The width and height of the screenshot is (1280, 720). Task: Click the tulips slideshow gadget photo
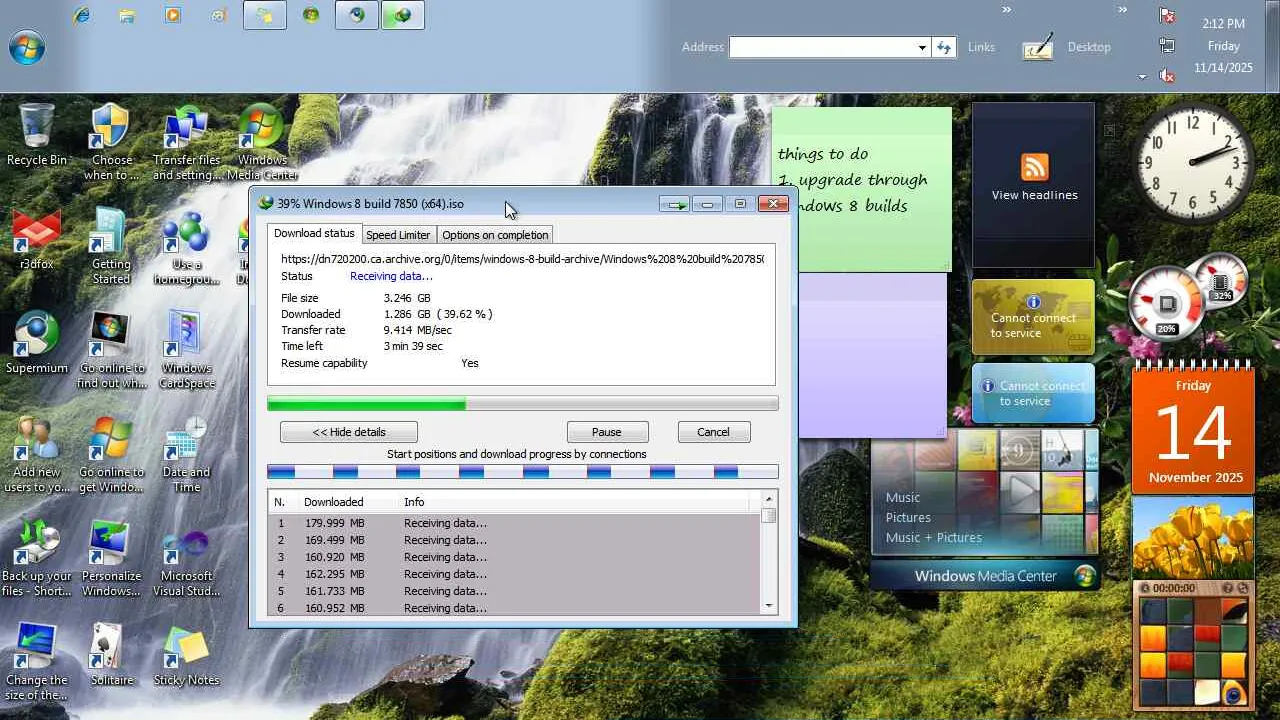click(x=1193, y=537)
